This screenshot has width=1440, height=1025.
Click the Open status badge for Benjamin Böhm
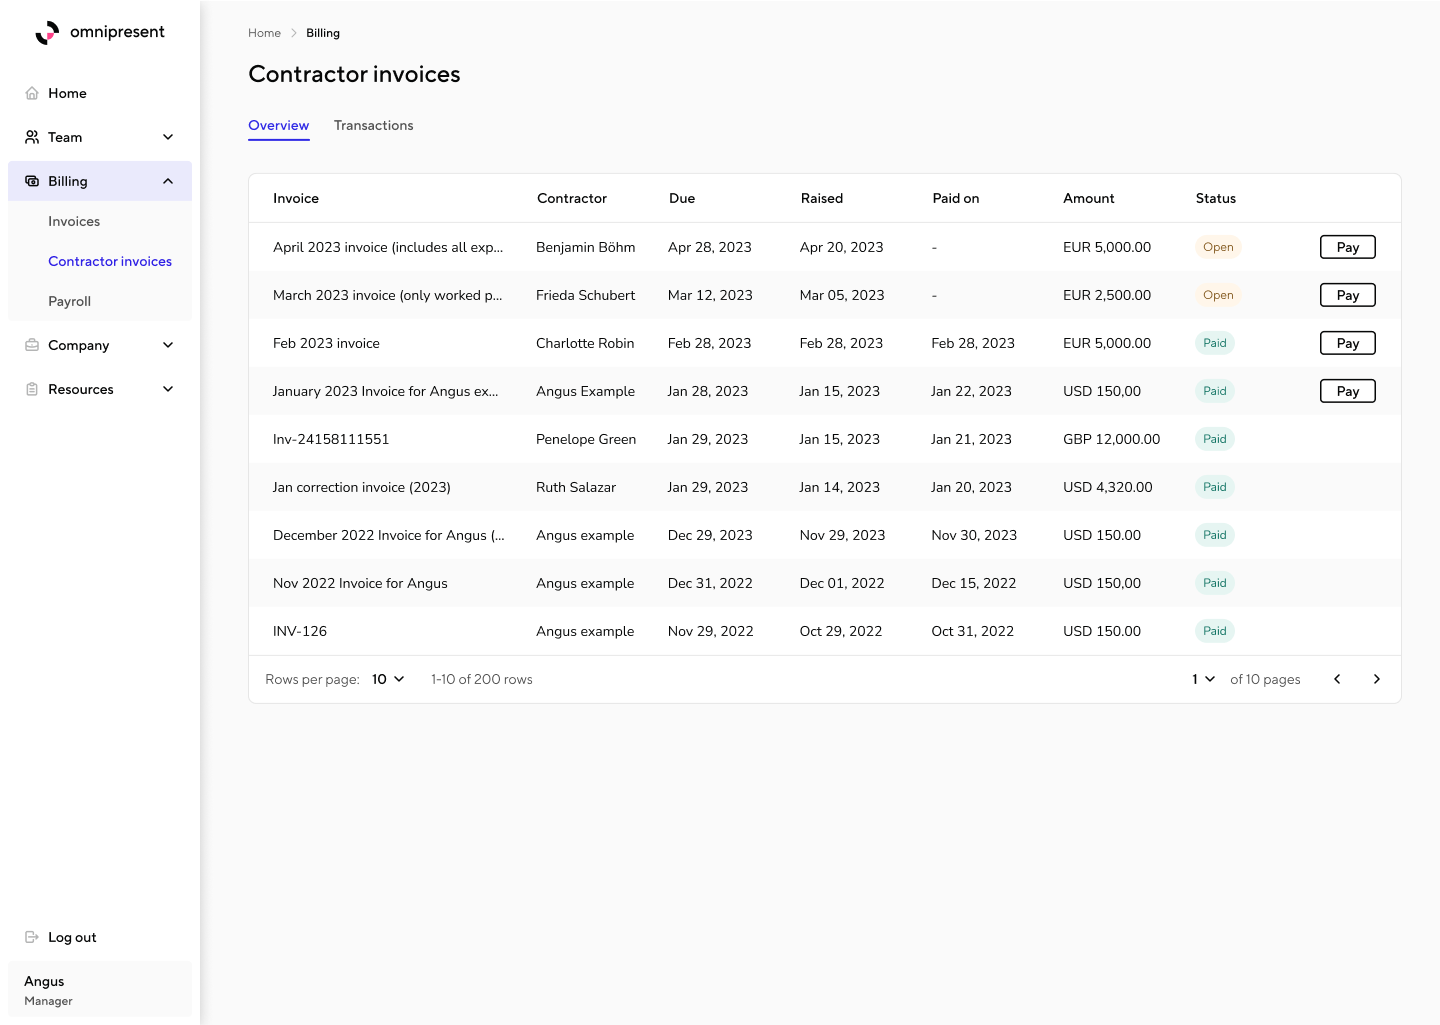1218,247
